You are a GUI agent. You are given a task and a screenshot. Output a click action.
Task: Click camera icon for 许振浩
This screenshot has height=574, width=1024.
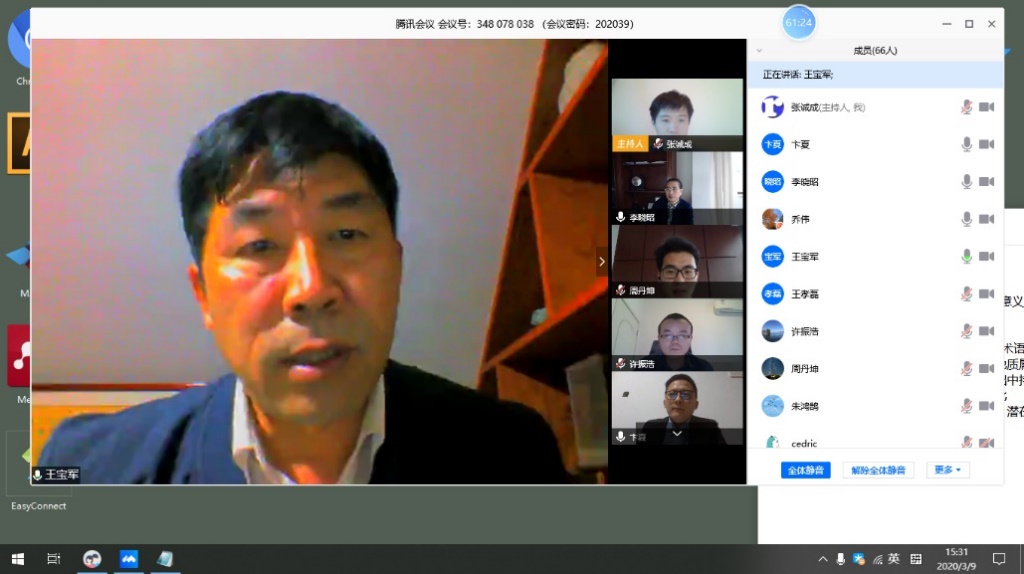[x=986, y=331]
